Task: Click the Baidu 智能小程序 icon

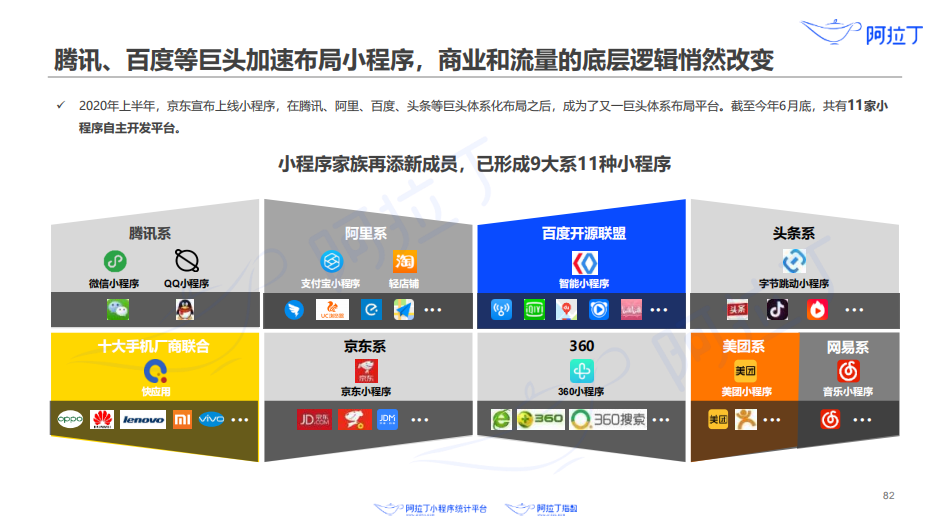Action: coord(584,263)
